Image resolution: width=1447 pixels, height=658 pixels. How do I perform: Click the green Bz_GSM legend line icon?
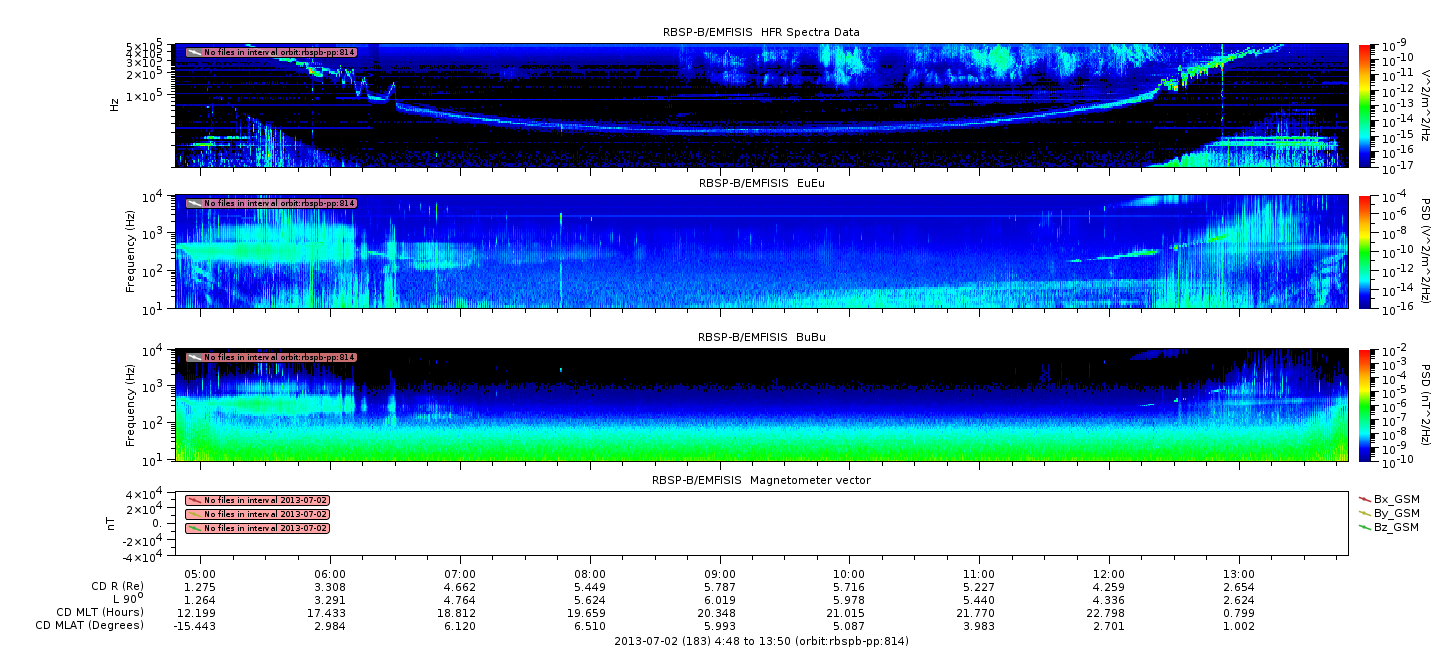tap(1364, 526)
